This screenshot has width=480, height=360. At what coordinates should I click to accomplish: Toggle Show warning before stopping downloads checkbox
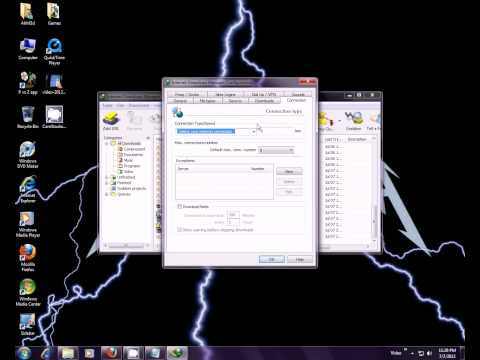(x=179, y=230)
